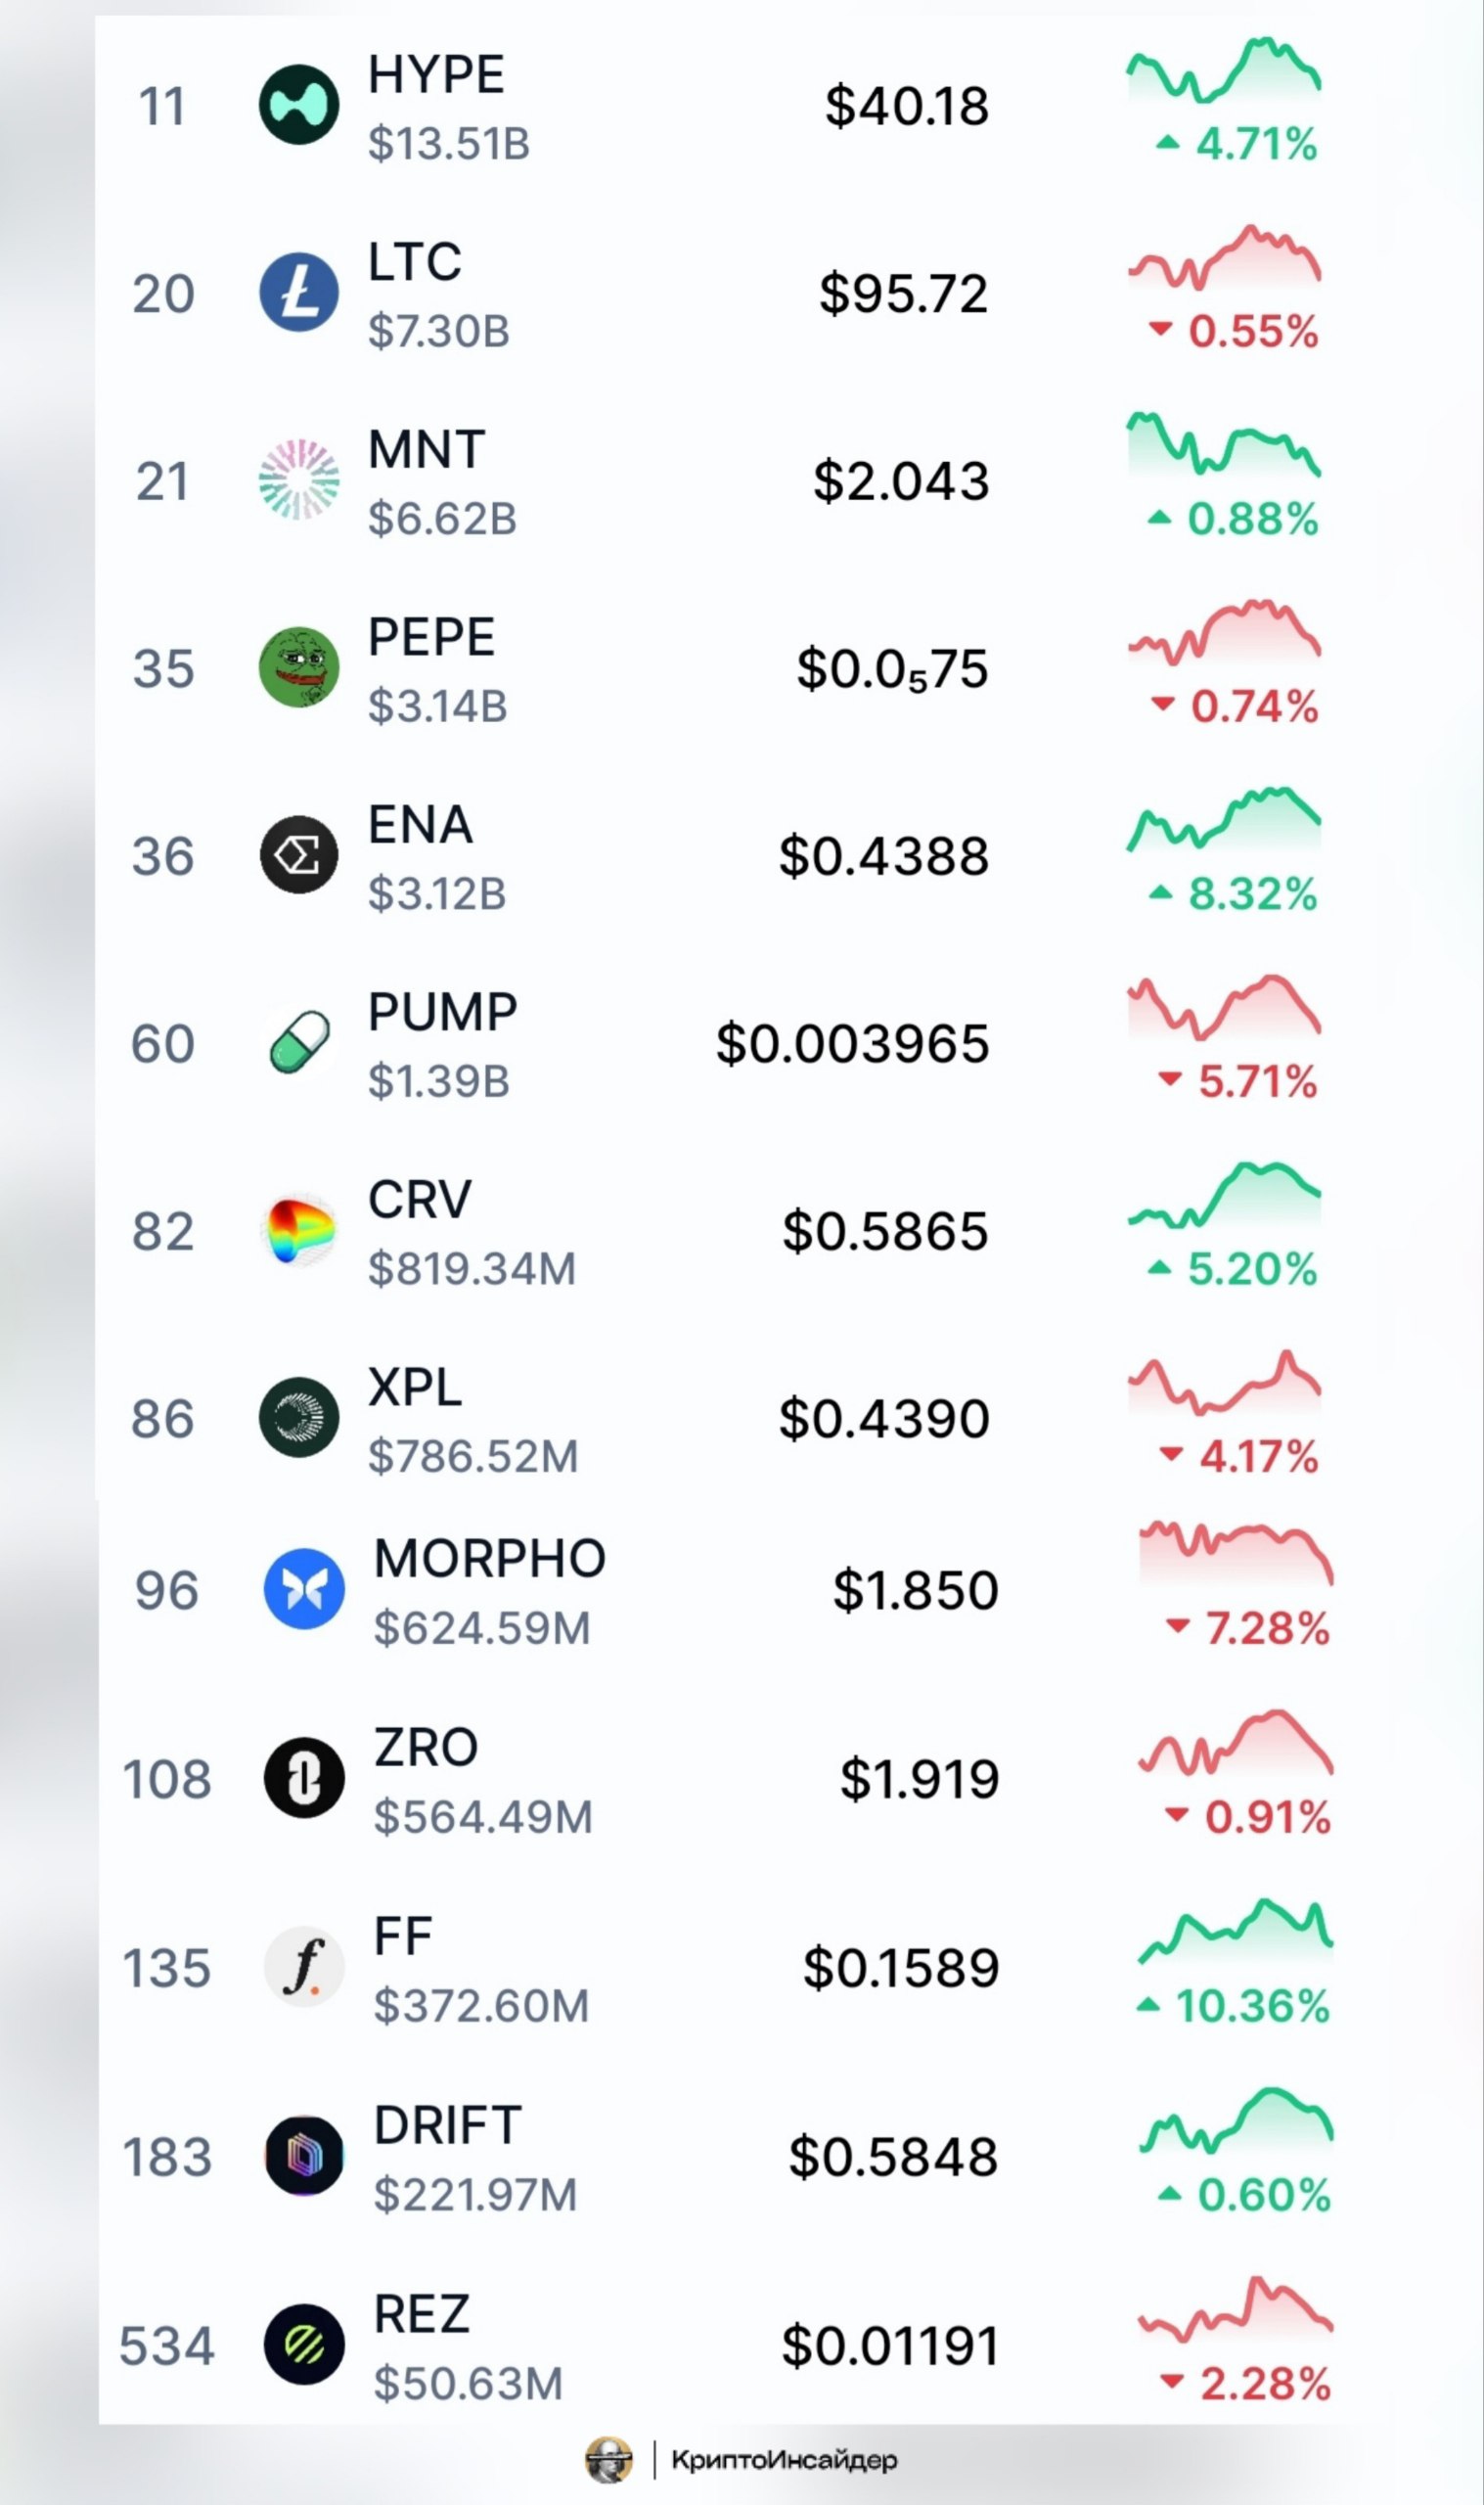This screenshot has height=2505, width=1484.
Task: Click the ZRO coin logo icon
Action: 304,1778
